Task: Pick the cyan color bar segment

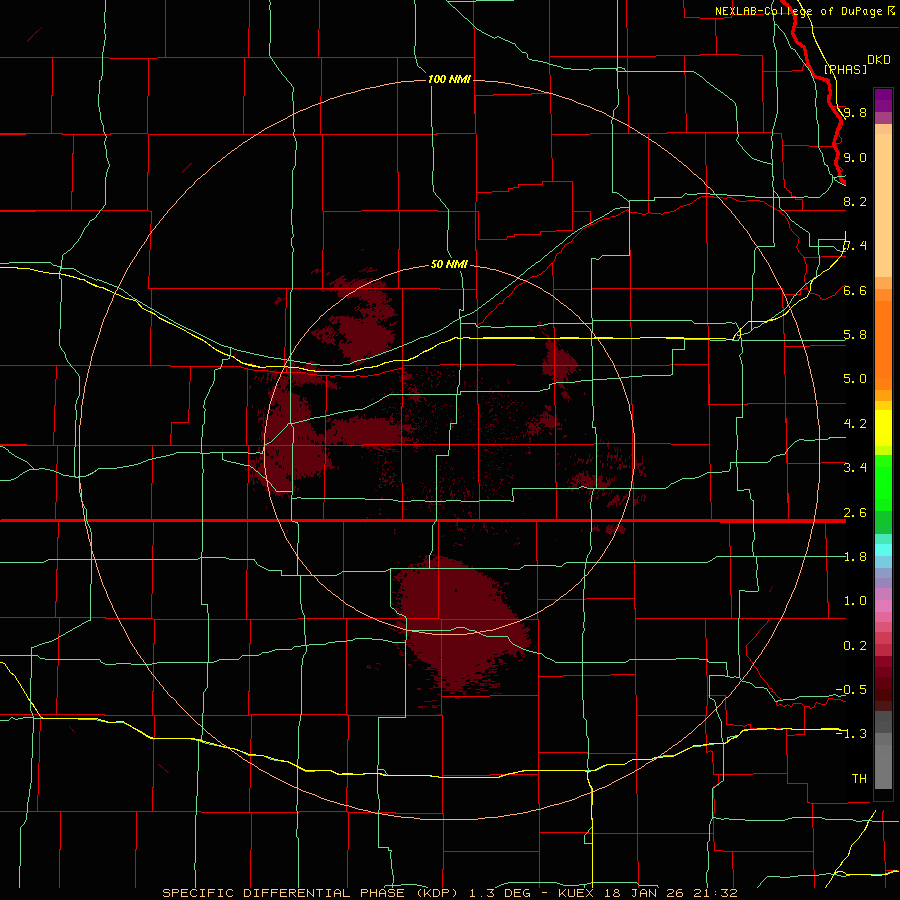Action: pos(883,550)
